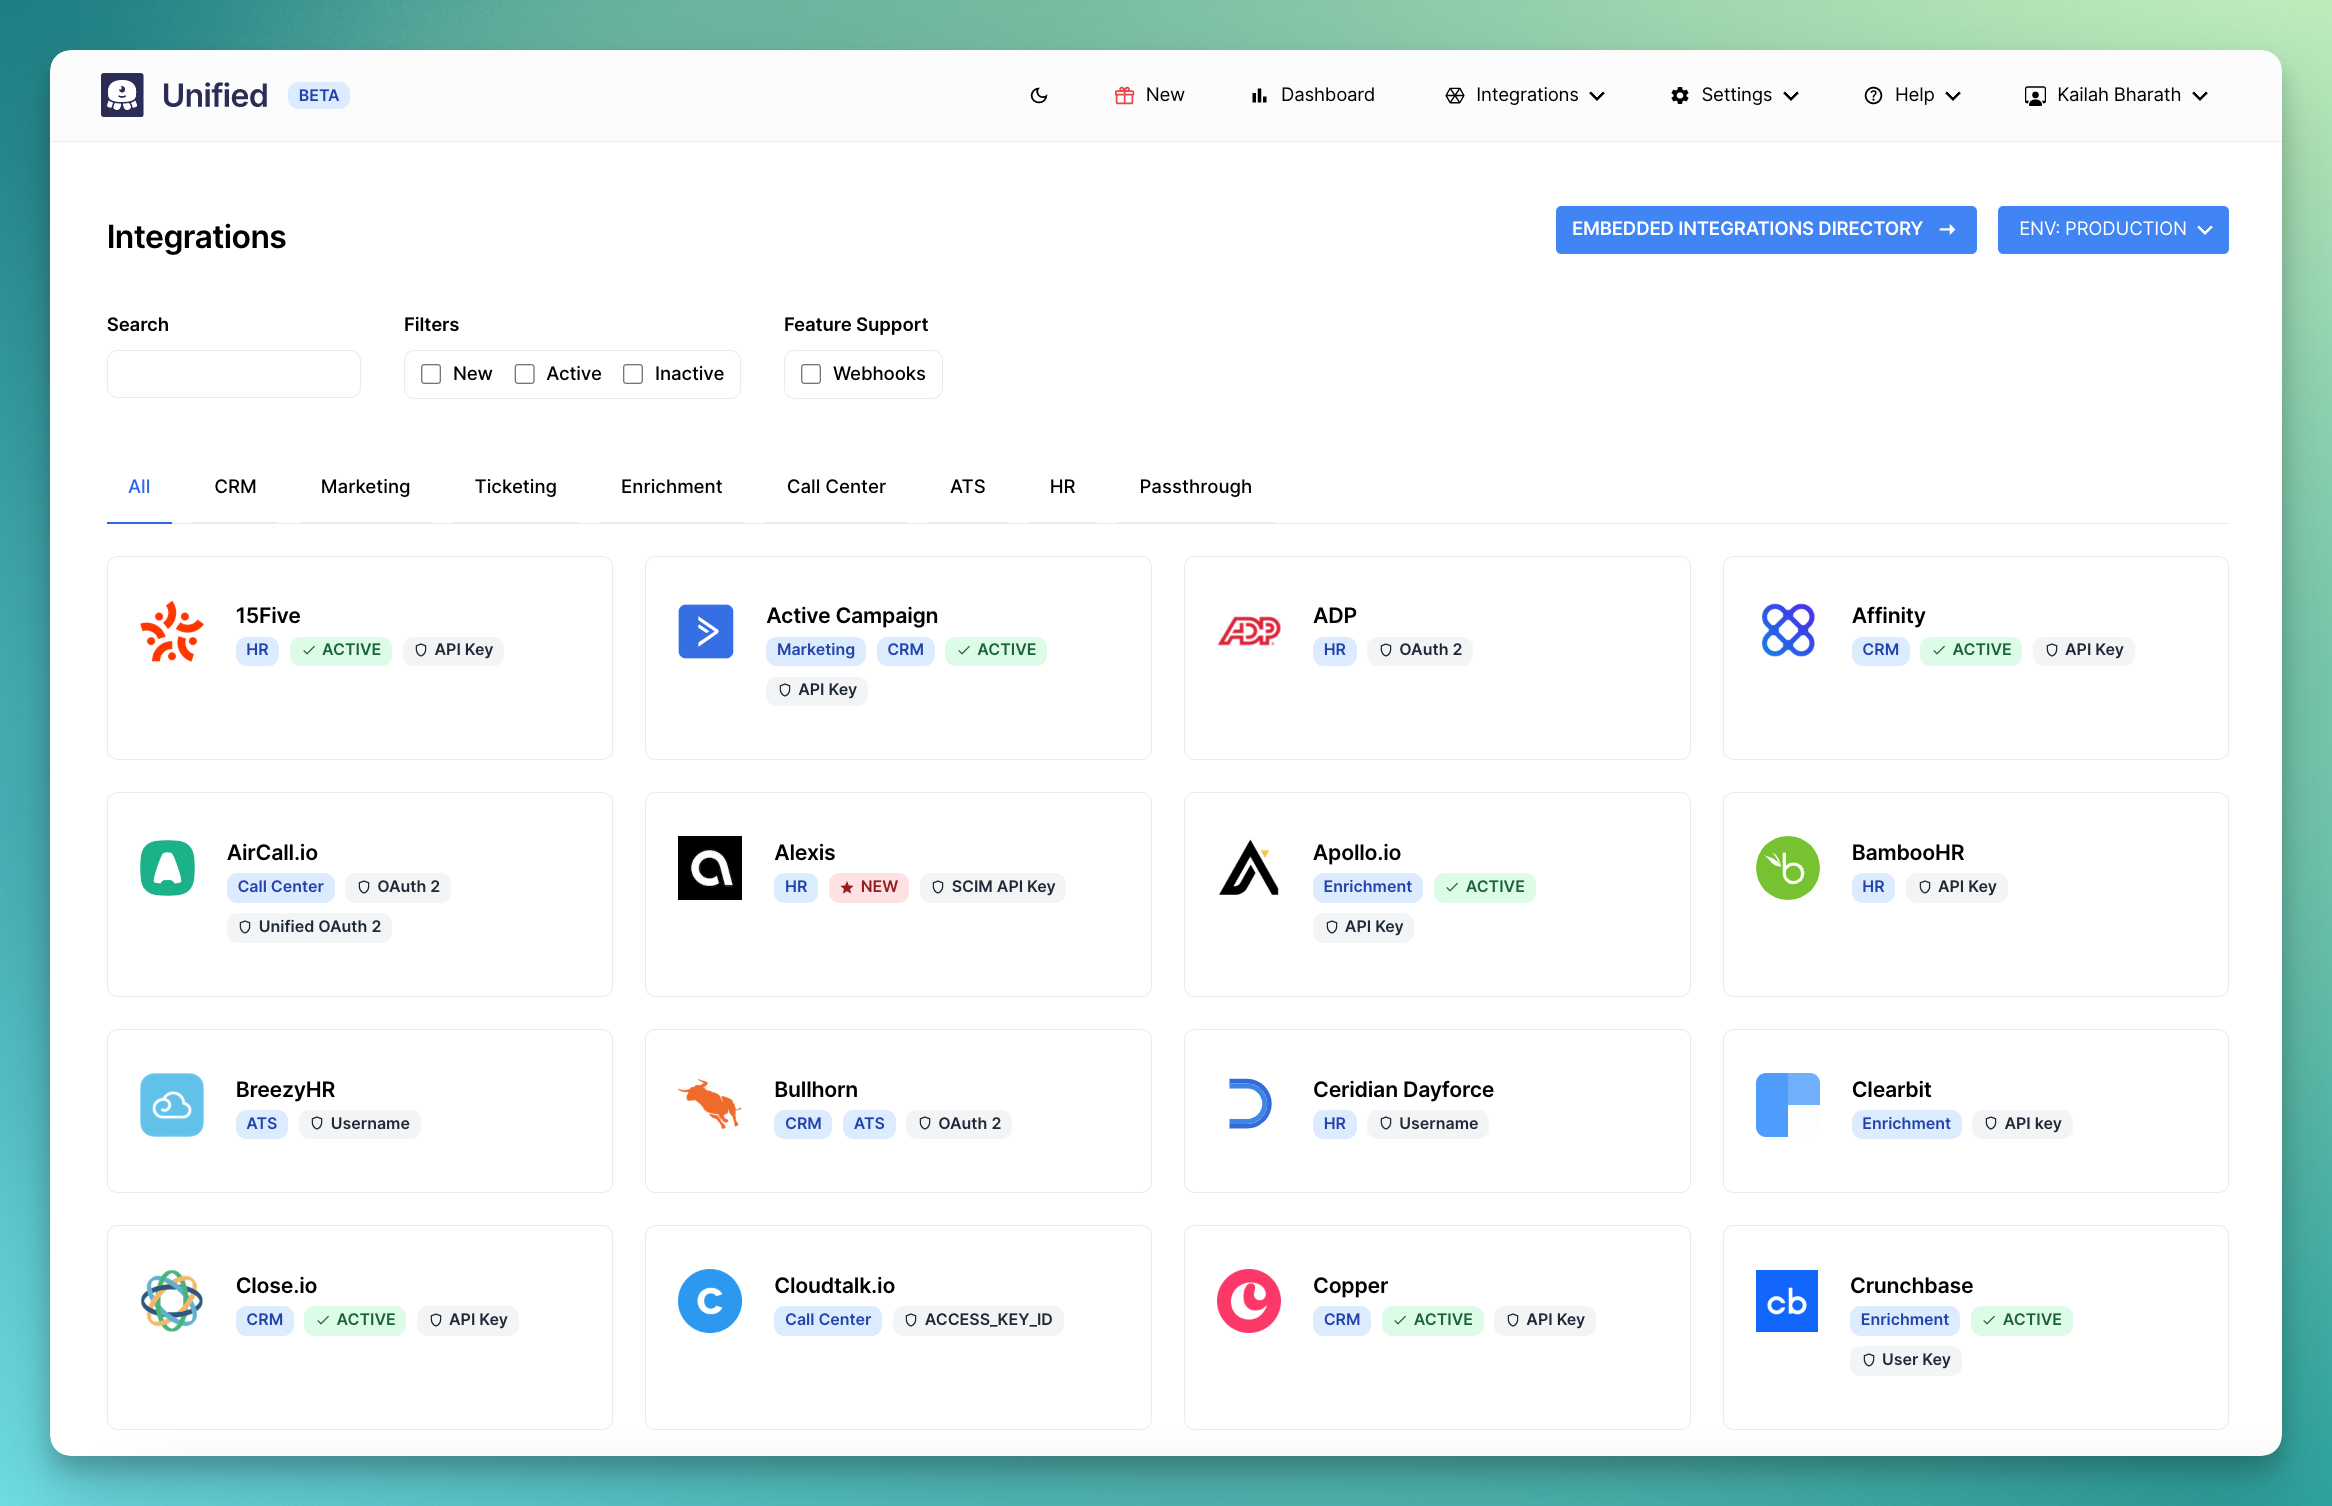Click the Unified logo icon

pyautogui.click(x=122, y=95)
